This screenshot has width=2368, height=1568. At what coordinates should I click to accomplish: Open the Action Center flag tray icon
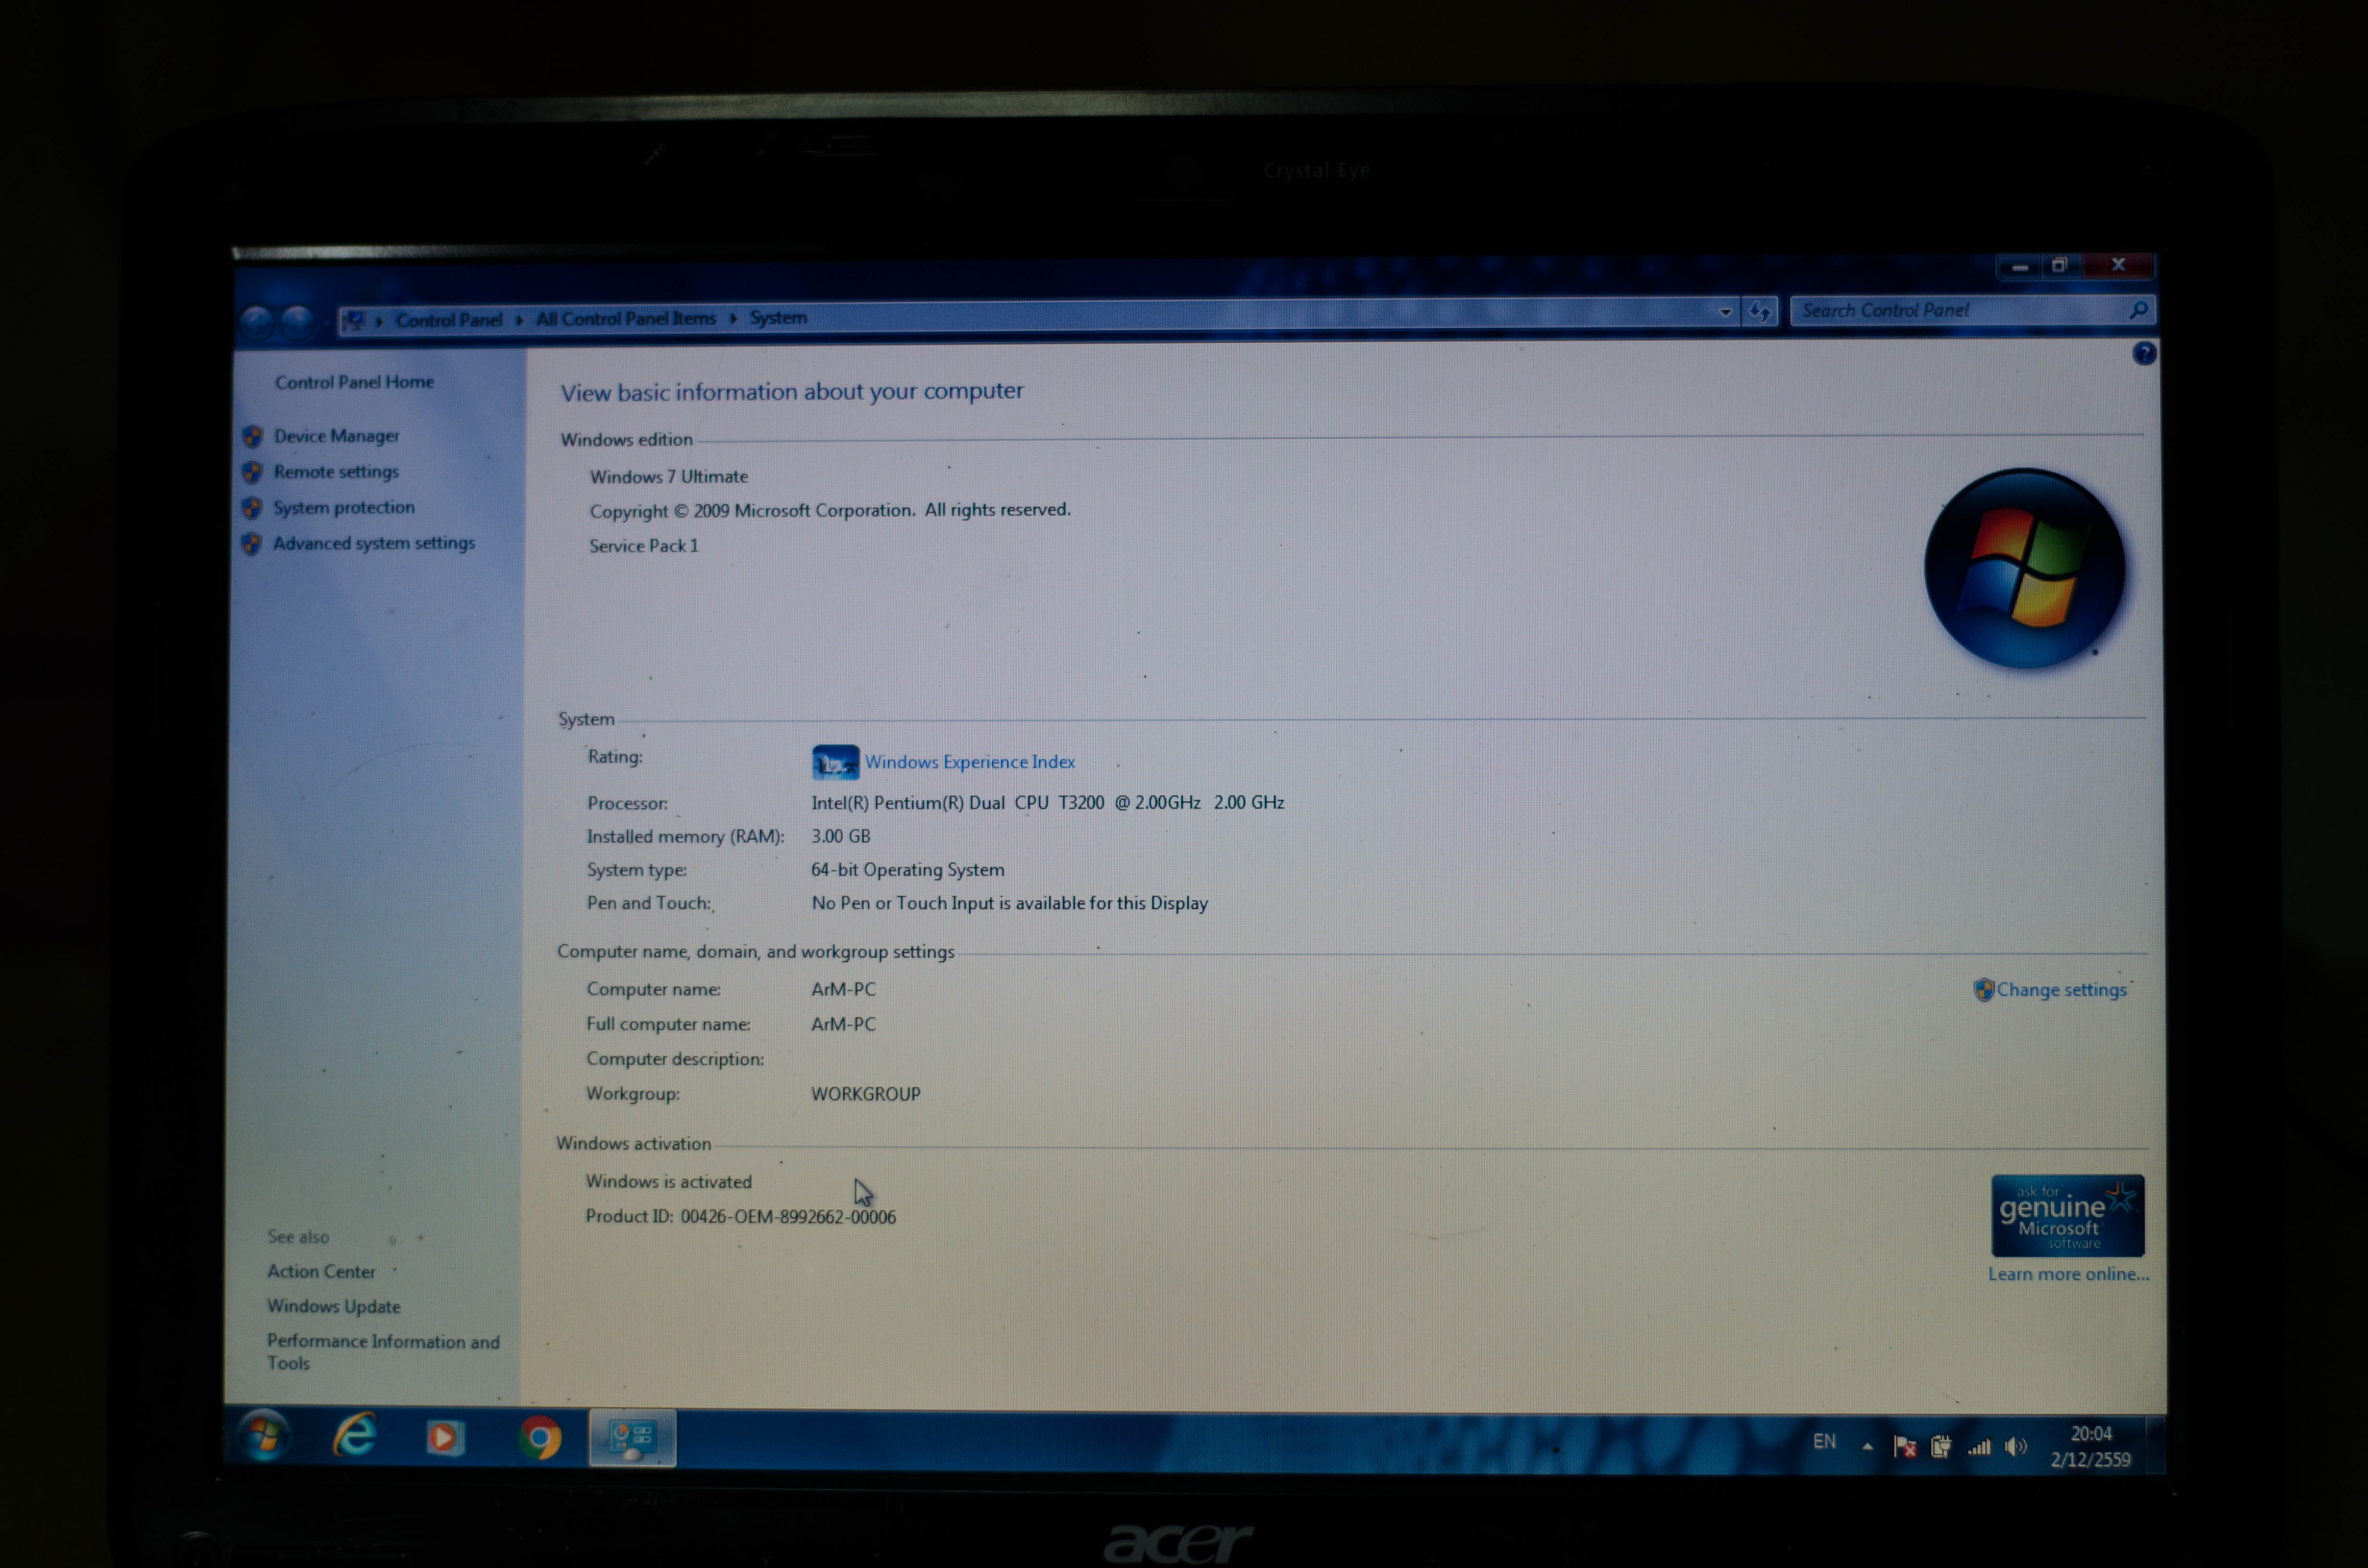click(x=1904, y=1446)
